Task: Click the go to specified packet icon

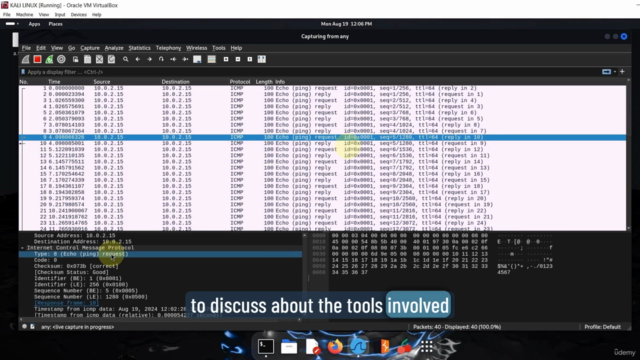Action: pyautogui.click(x=161, y=59)
